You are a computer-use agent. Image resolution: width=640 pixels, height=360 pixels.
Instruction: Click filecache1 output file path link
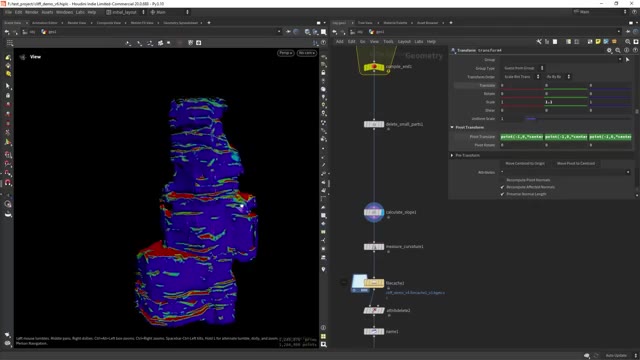(415, 293)
